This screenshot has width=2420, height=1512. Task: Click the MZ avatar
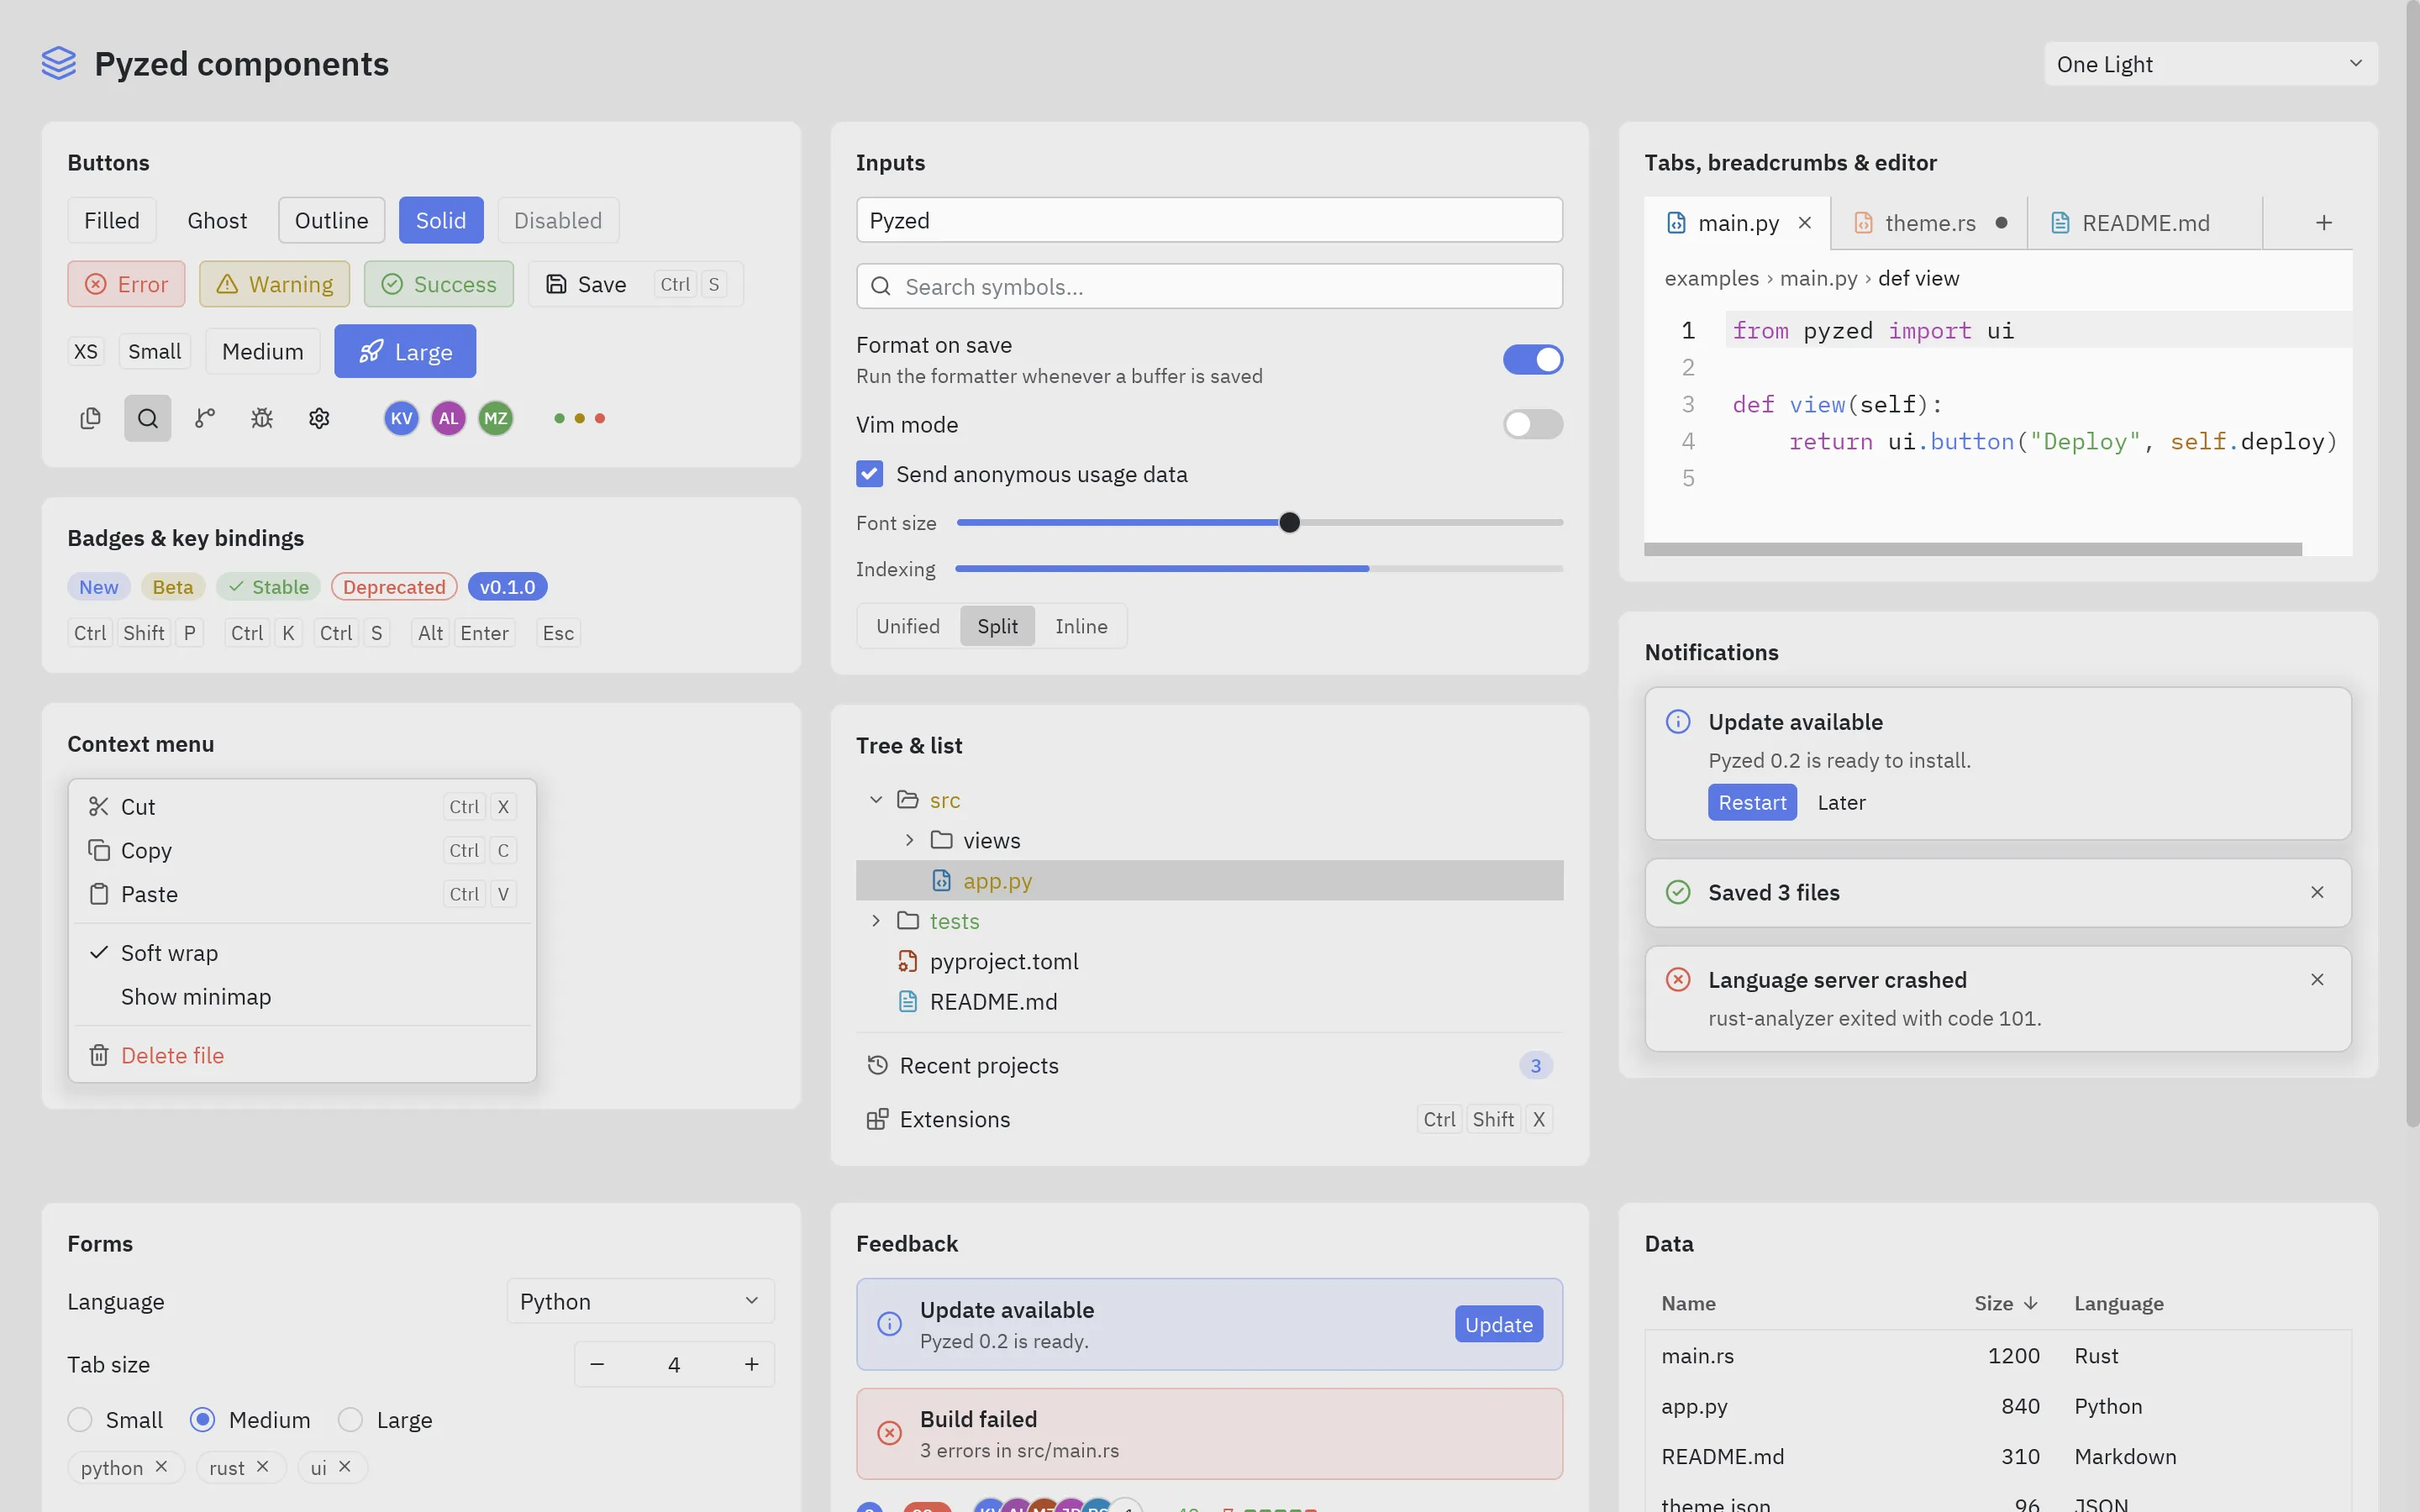click(496, 418)
